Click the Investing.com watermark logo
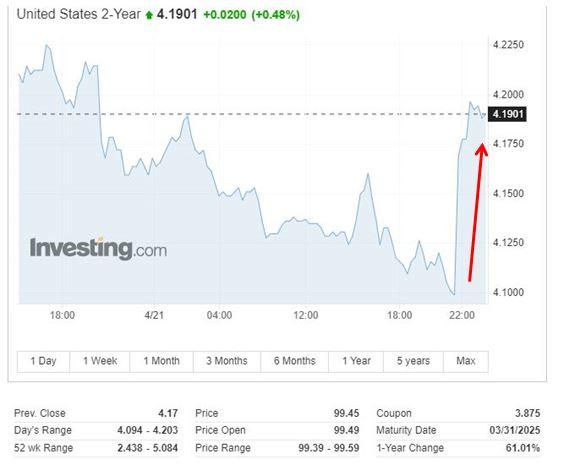Viewport: 564px width, 475px height. (x=98, y=248)
